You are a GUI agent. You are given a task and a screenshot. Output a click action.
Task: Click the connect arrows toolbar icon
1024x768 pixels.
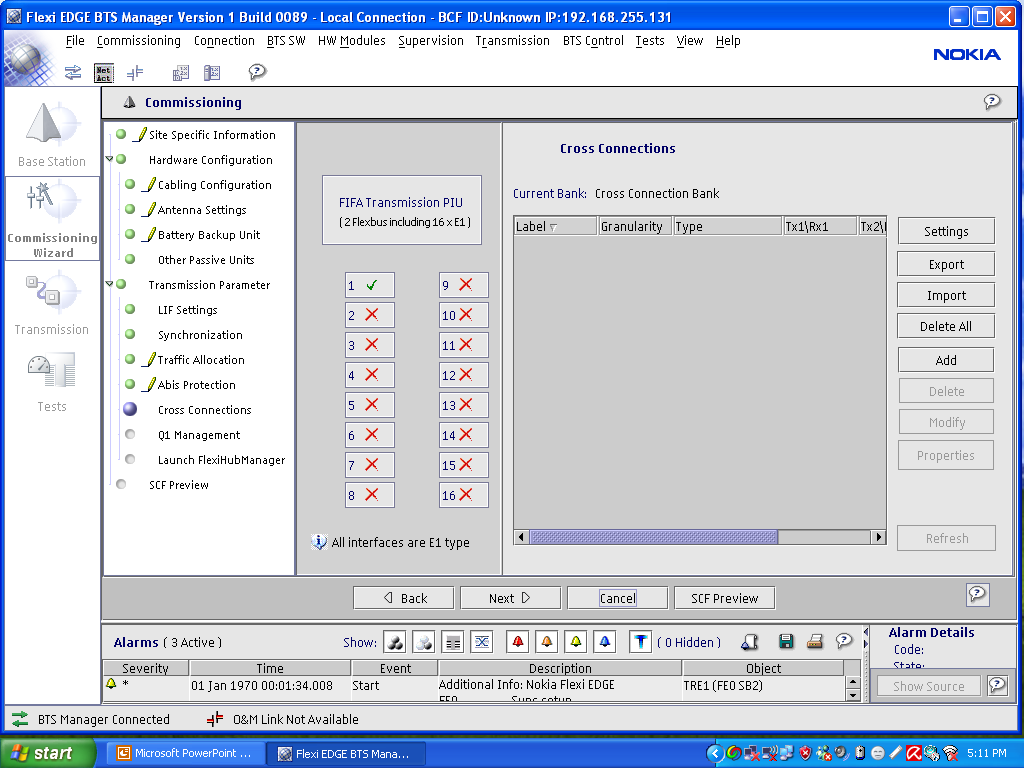[73, 72]
